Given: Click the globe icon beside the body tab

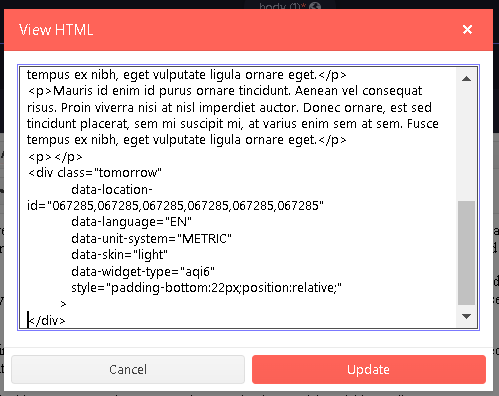Looking at the screenshot, I should coord(315,6).
